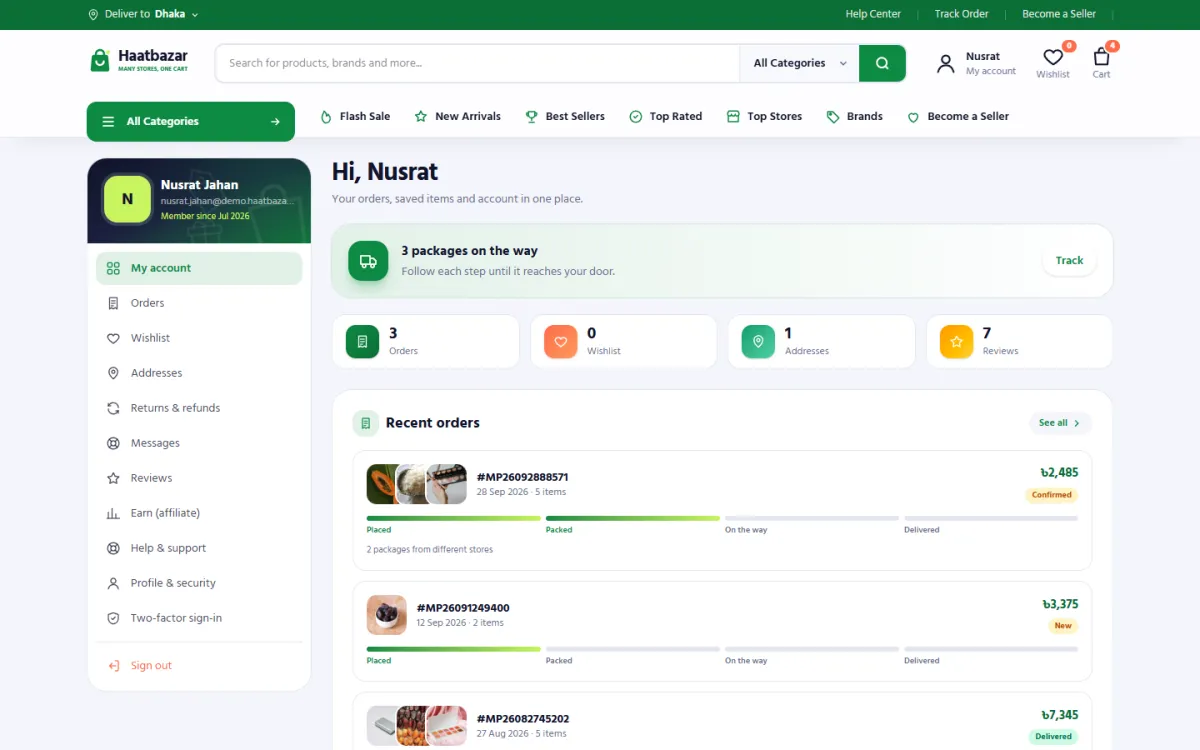Open the Wishlist heart icon in header

[1053, 57]
